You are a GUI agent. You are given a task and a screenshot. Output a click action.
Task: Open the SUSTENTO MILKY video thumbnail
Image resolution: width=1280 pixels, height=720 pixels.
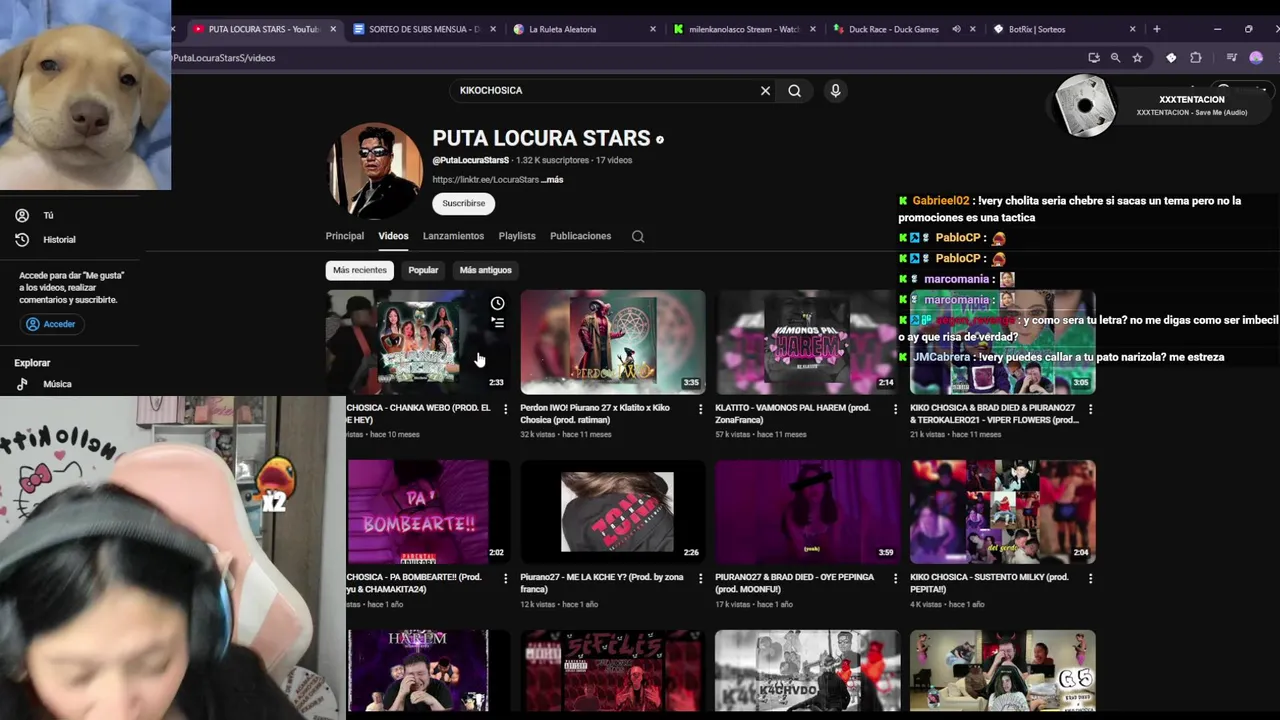tap(1003, 512)
